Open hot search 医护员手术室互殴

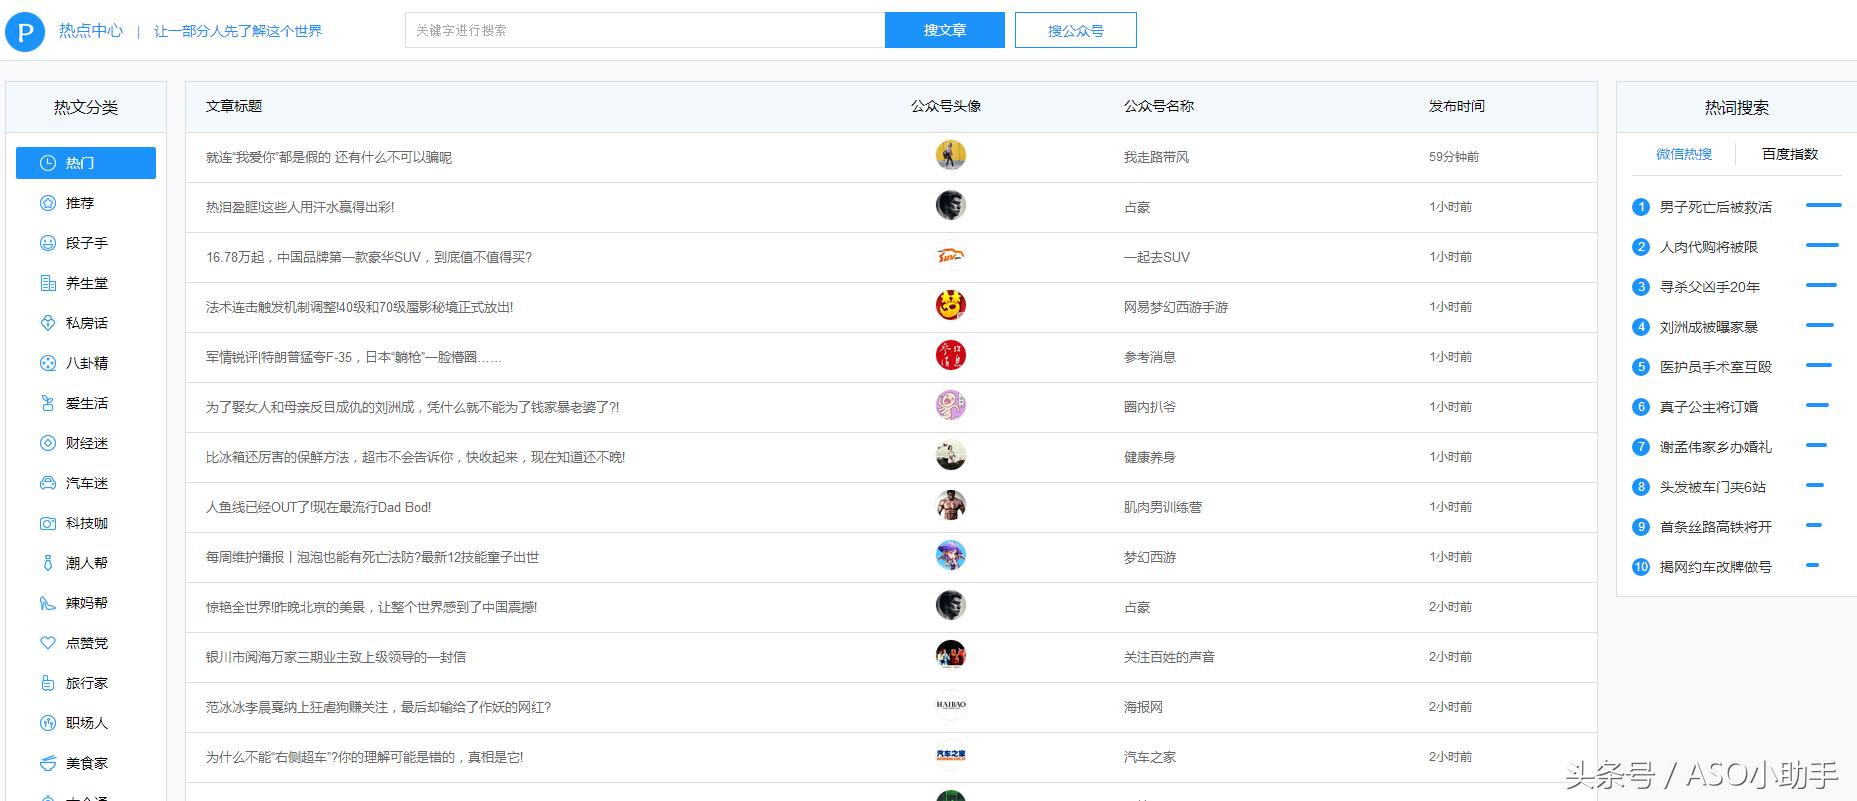[1716, 367]
